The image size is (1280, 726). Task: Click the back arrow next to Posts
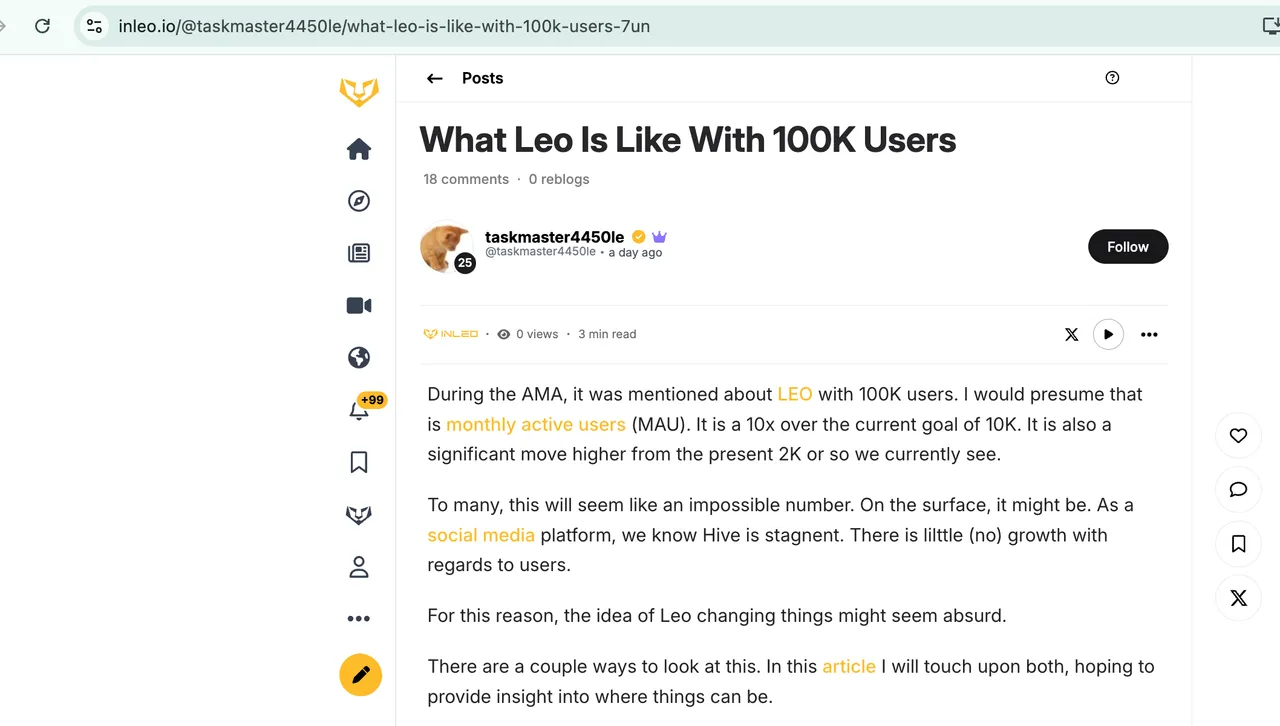[434, 78]
